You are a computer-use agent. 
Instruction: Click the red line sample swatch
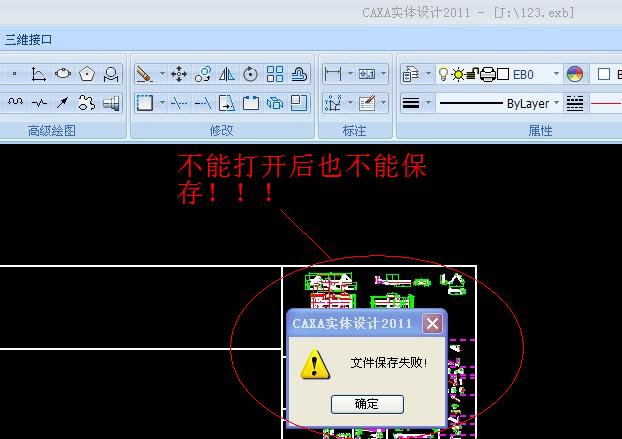click(x=606, y=103)
